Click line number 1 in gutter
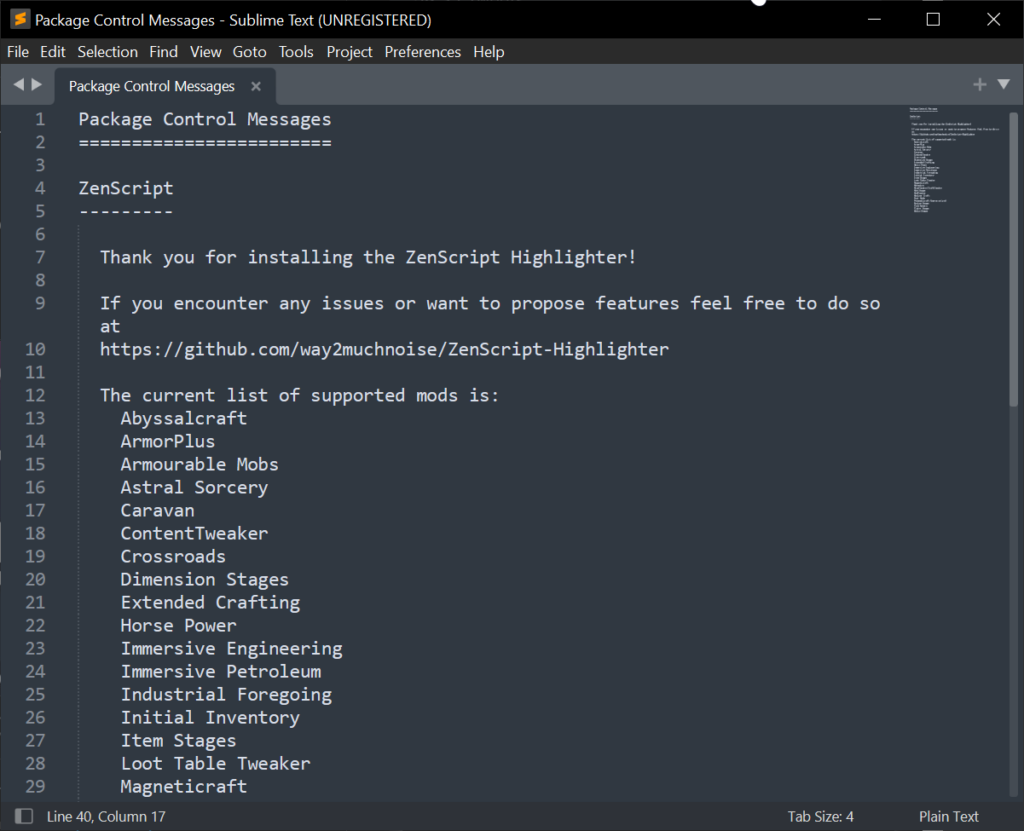This screenshot has height=831, width=1024. (x=40, y=120)
